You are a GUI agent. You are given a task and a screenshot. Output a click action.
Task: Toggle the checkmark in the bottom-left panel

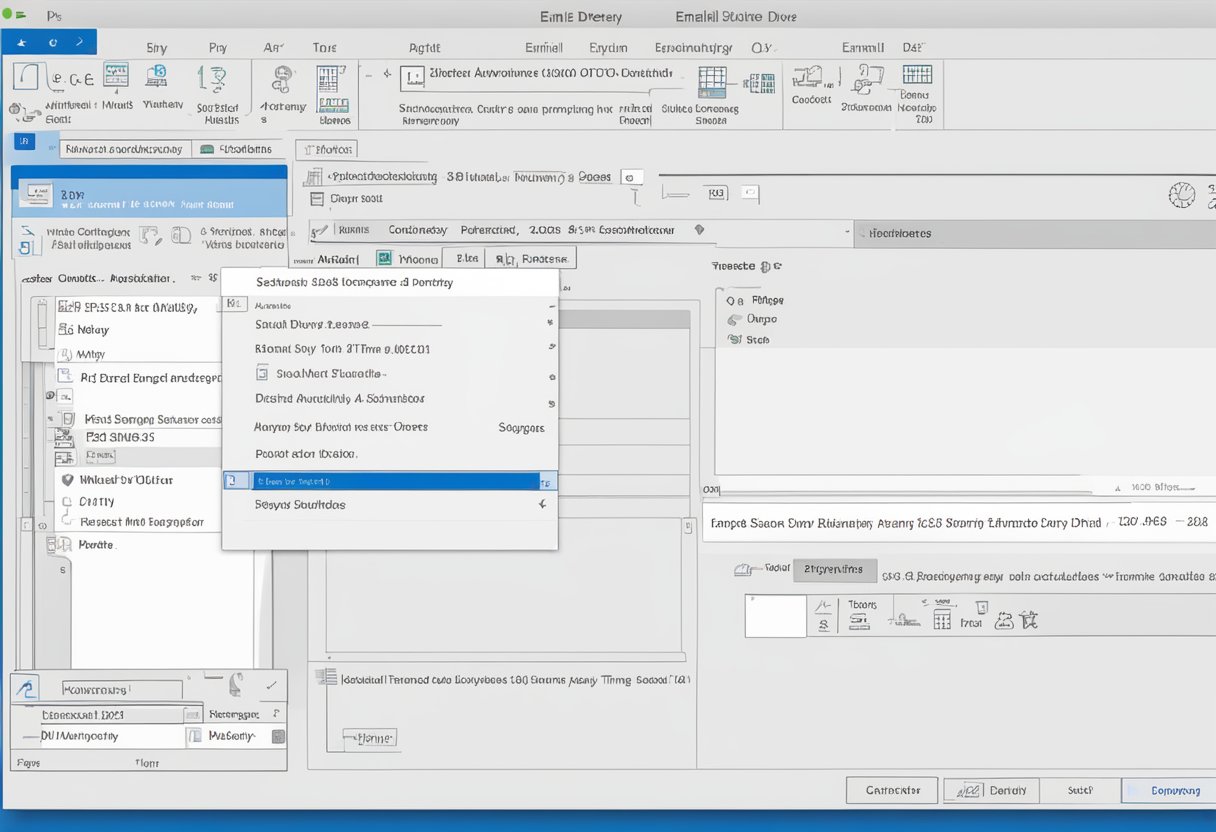point(271,687)
